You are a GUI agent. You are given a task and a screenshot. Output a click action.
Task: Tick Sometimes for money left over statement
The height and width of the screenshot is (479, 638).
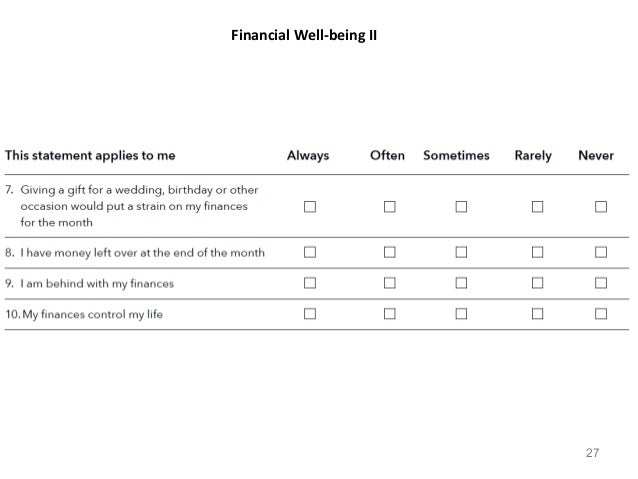coord(461,252)
